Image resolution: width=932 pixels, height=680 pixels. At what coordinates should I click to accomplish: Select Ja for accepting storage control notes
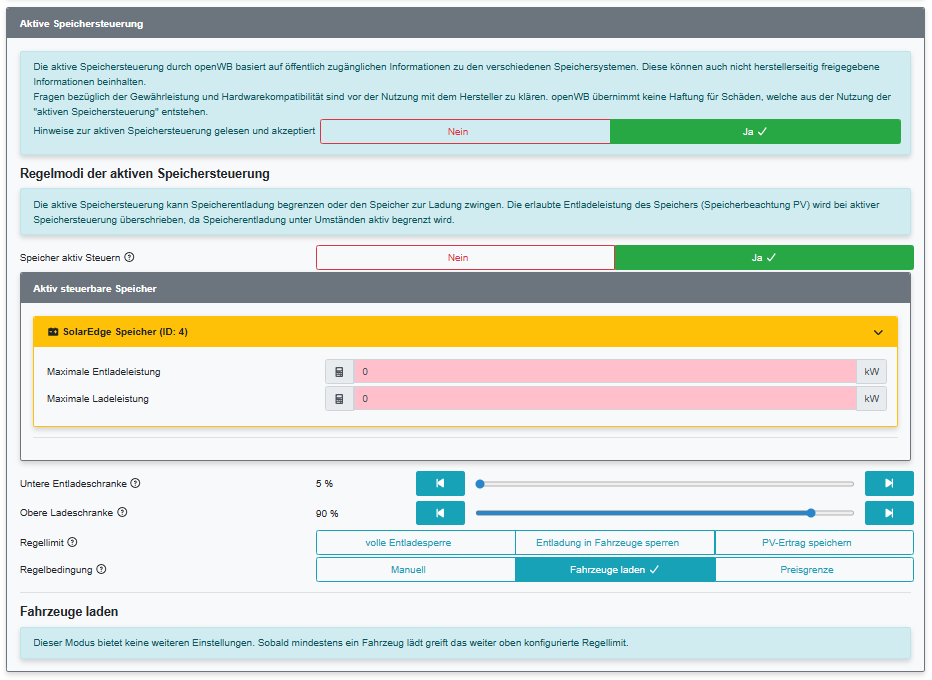pyautogui.click(x=755, y=132)
